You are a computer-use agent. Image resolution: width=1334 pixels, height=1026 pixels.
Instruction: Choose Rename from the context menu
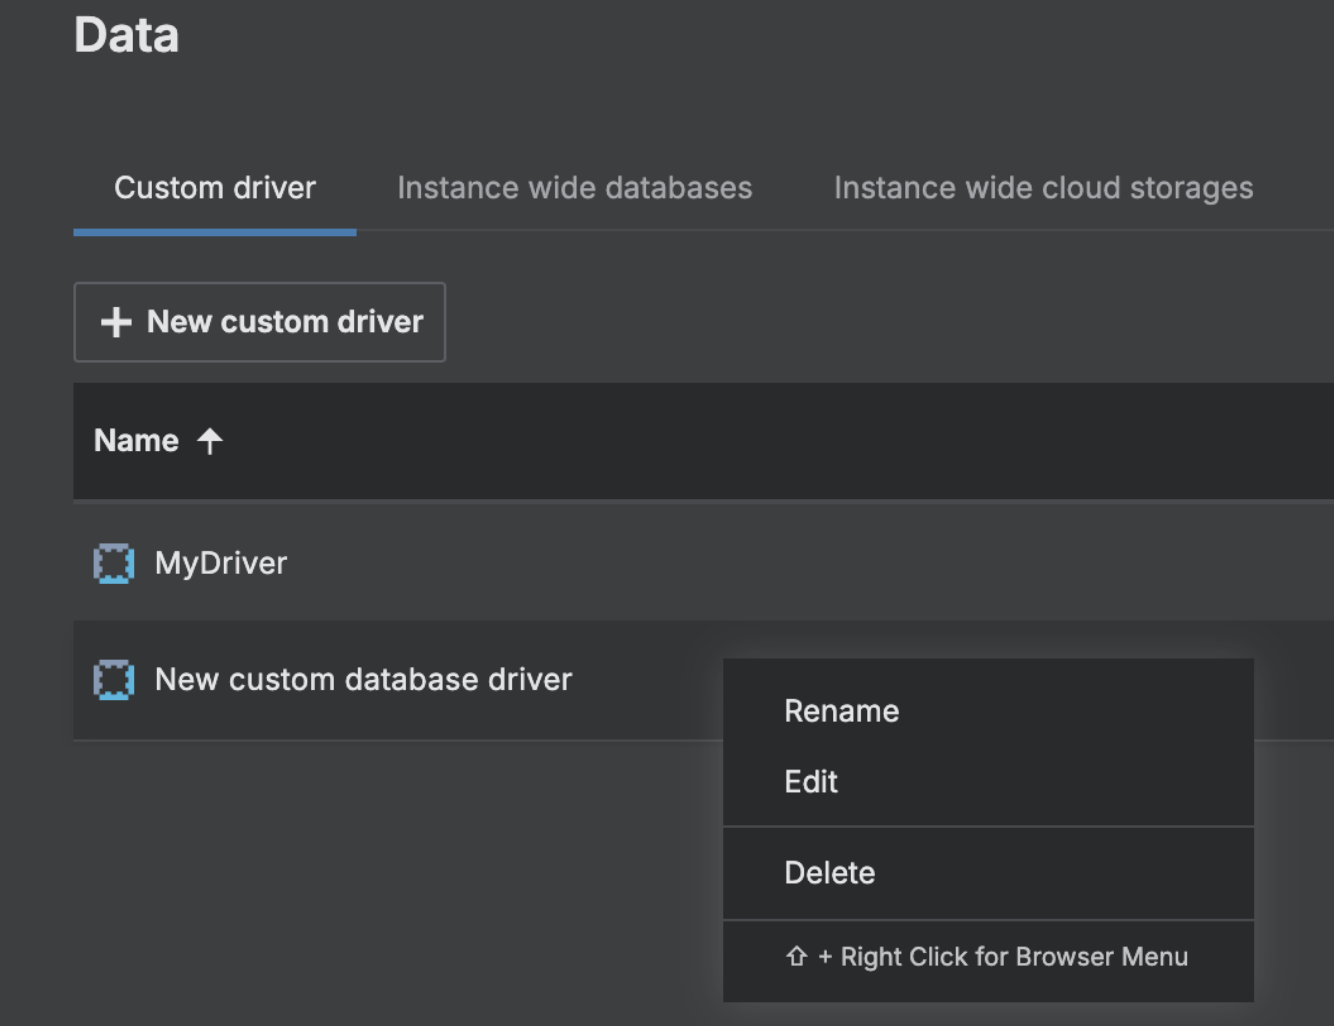[841, 710]
